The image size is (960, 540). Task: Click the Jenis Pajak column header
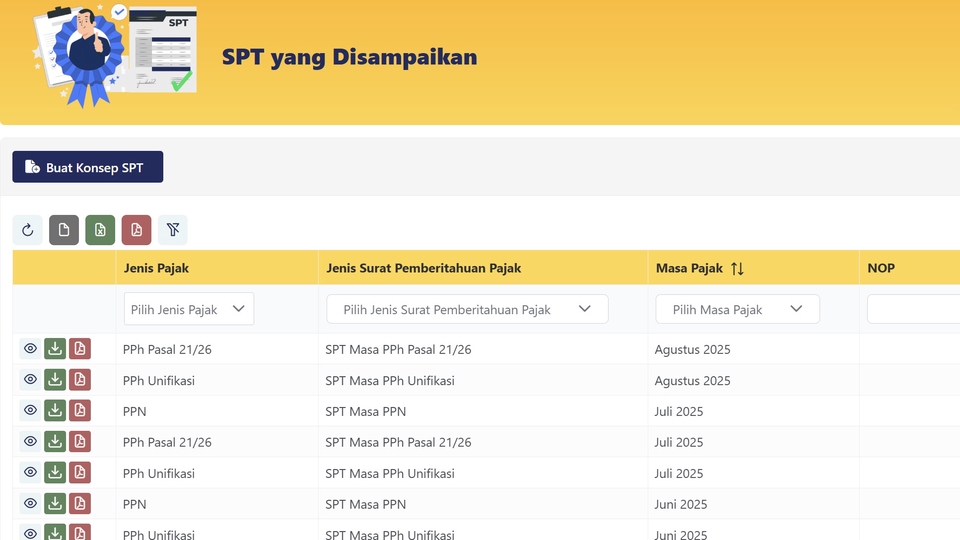pyautogui.click(x=157, y=268)
